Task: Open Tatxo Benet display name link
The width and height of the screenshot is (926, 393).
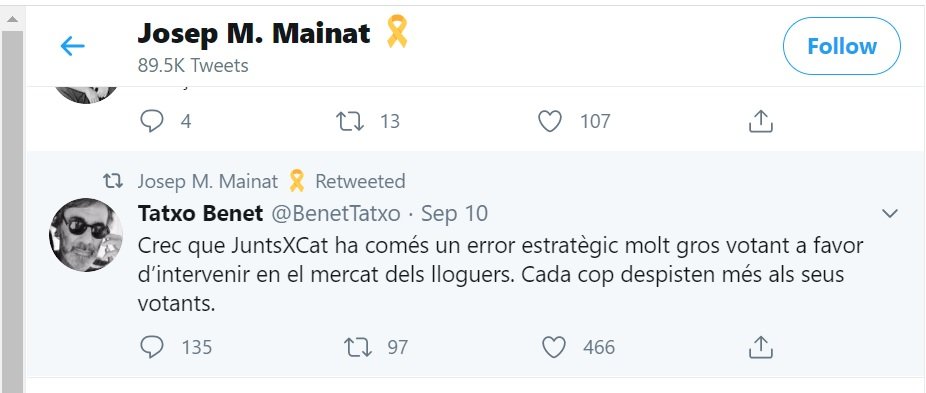Action: tap(200, 213)
